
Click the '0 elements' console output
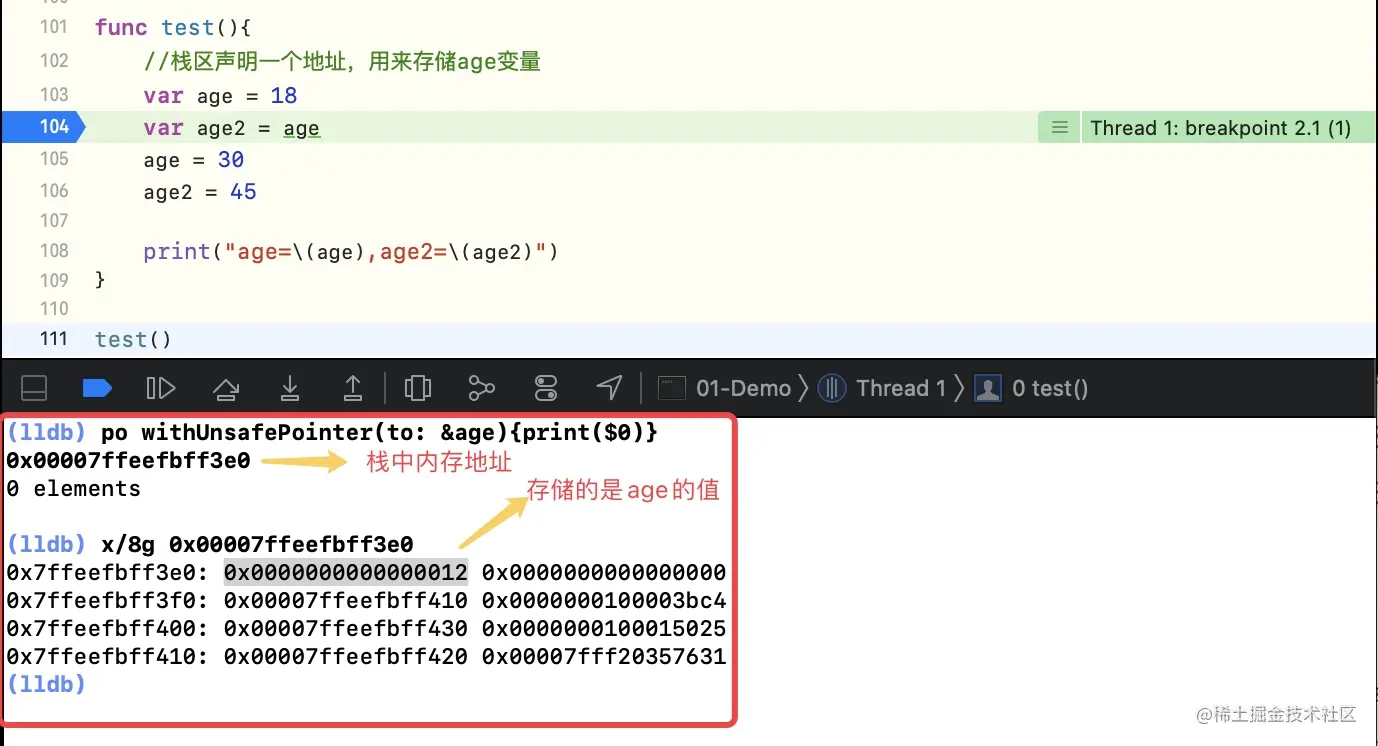point(73,489)
